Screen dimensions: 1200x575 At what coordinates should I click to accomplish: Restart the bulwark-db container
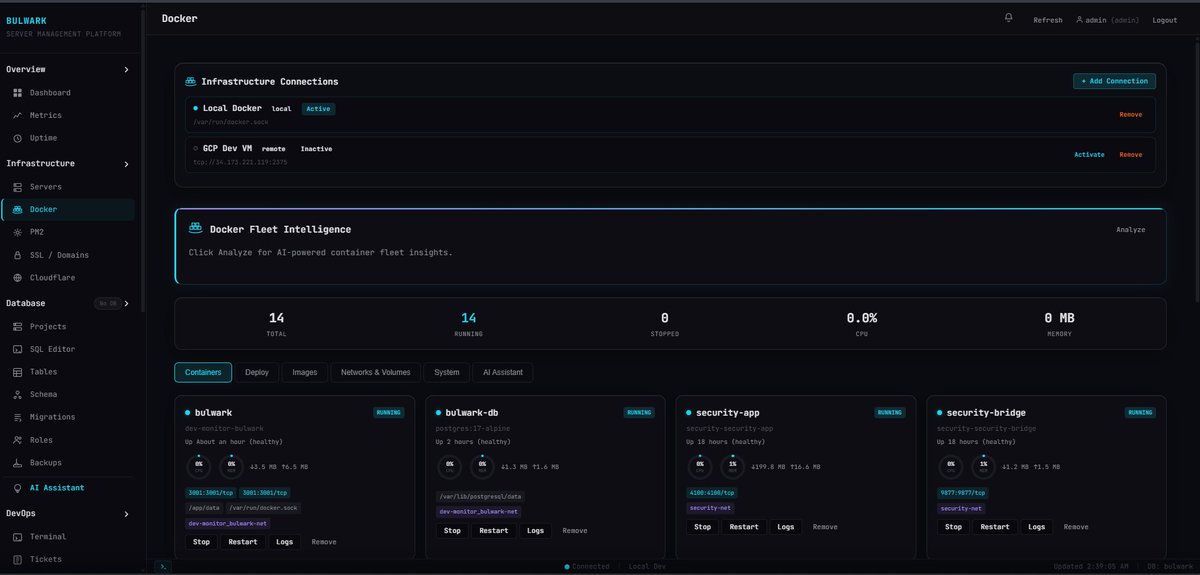click(493, 530)
